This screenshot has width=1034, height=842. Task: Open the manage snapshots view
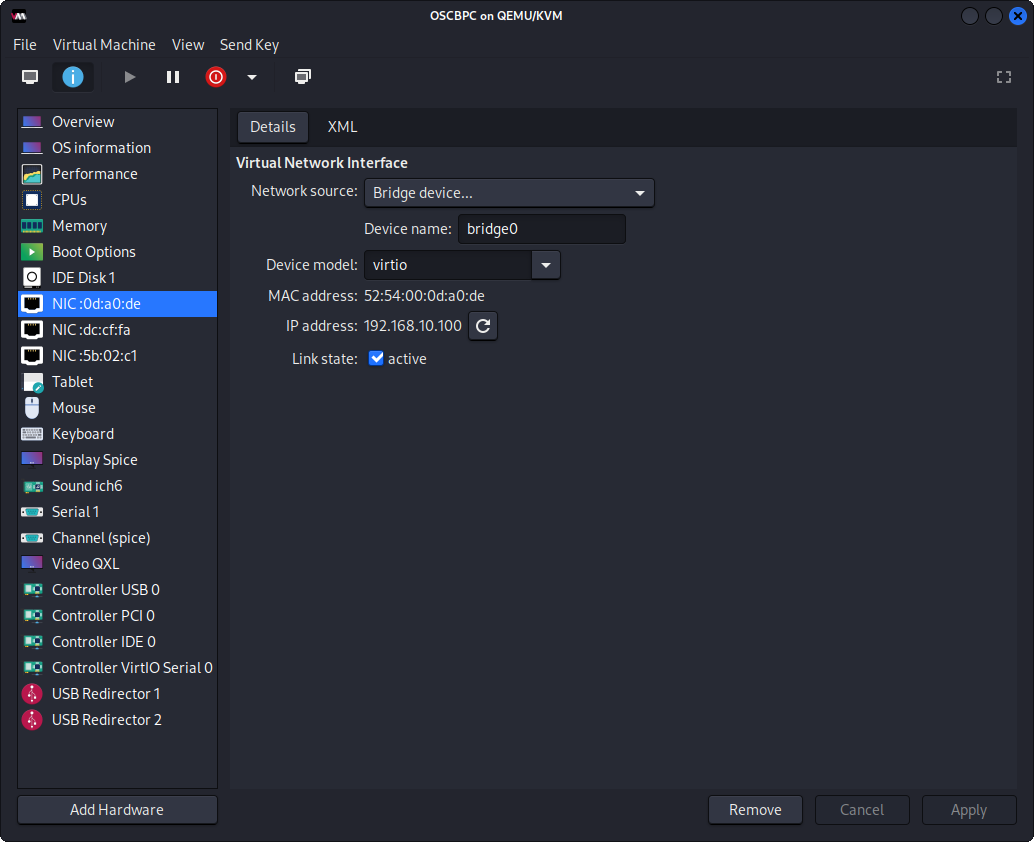303,77
